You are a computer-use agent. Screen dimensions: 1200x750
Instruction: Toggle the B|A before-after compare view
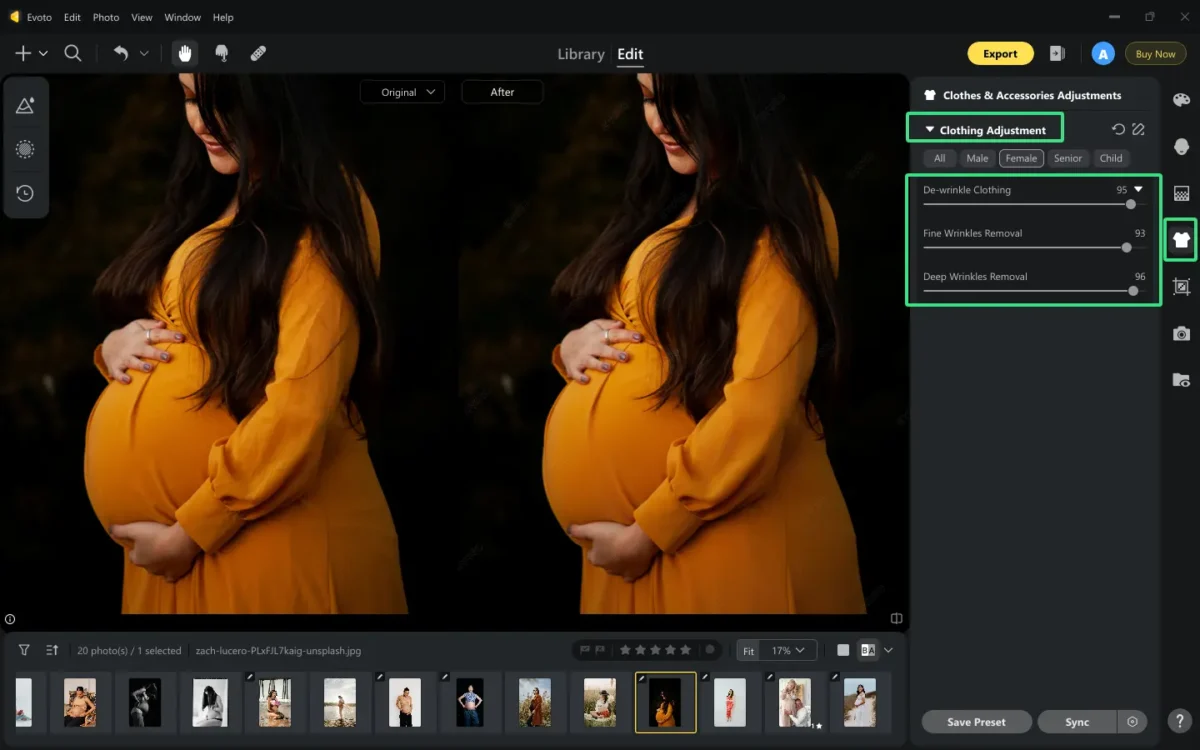coord(868,650)
